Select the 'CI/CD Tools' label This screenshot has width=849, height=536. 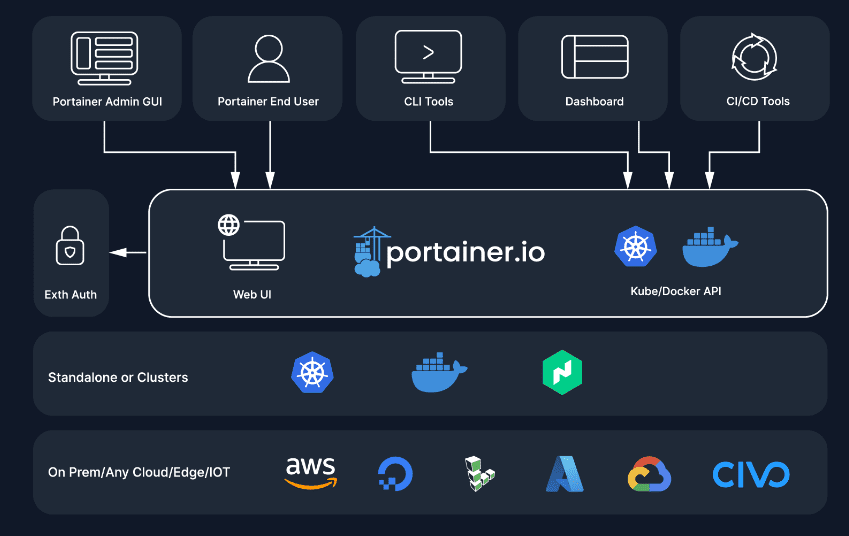(757, 101)
